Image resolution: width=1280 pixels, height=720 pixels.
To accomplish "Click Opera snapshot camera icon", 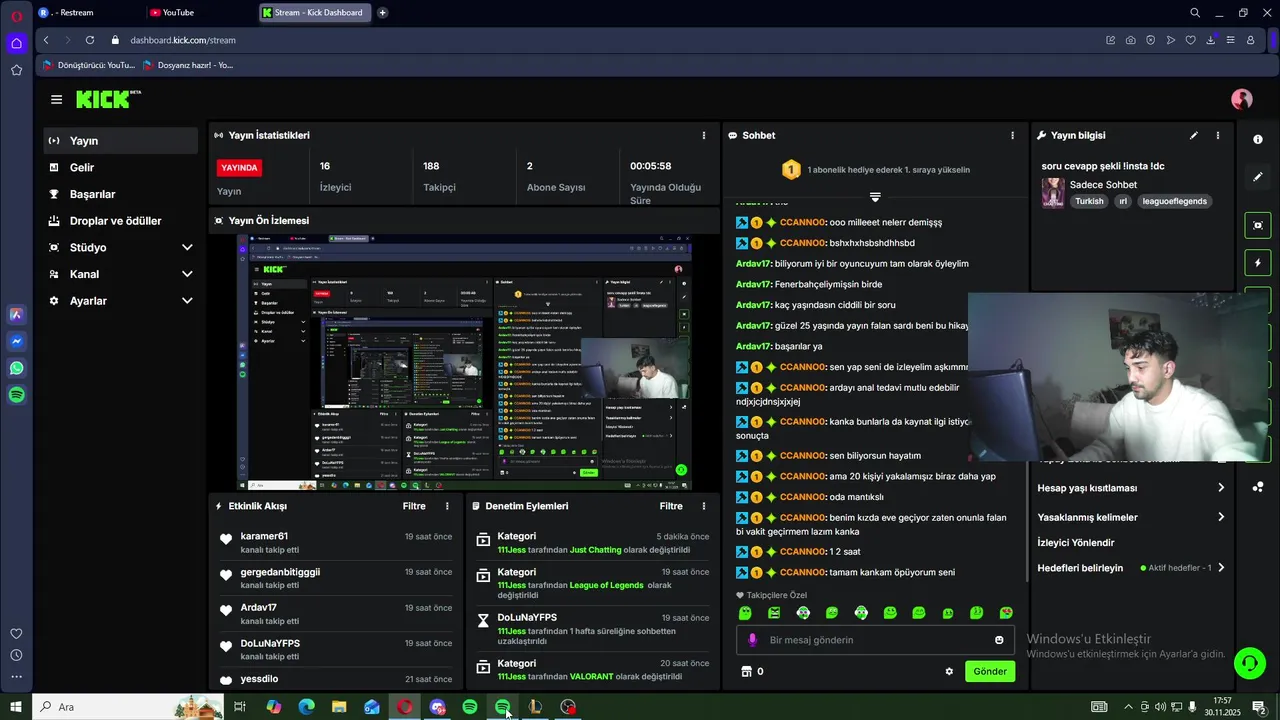I will 1130,40.
